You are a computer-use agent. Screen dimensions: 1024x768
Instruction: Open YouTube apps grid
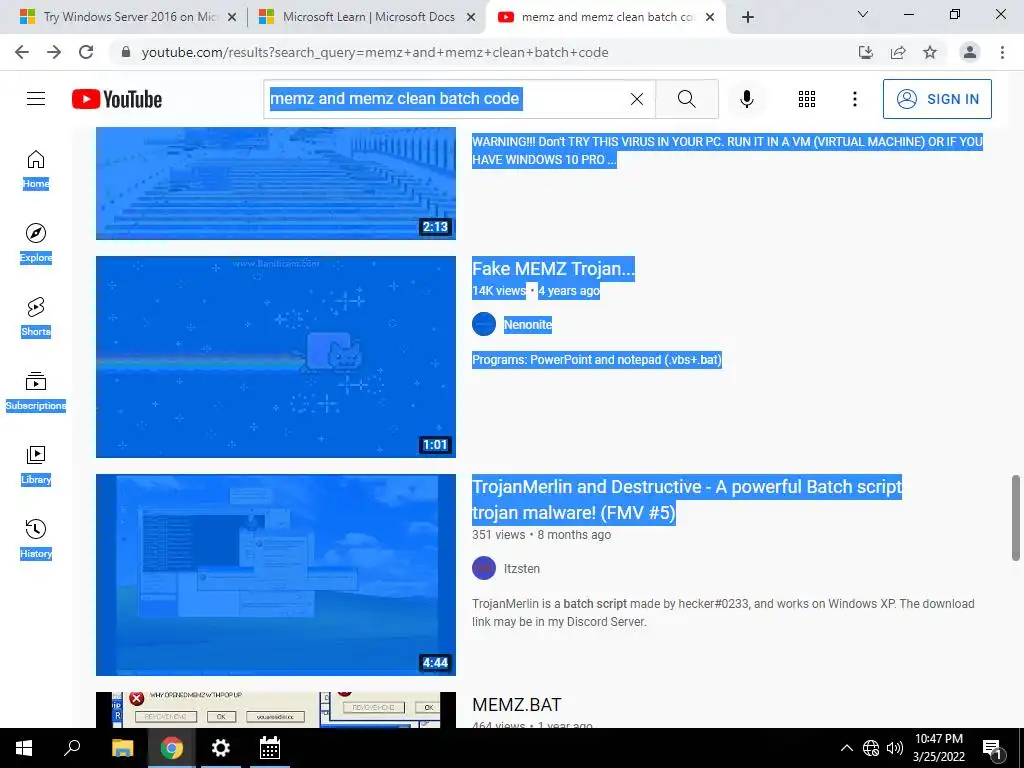tap(807, 99)
